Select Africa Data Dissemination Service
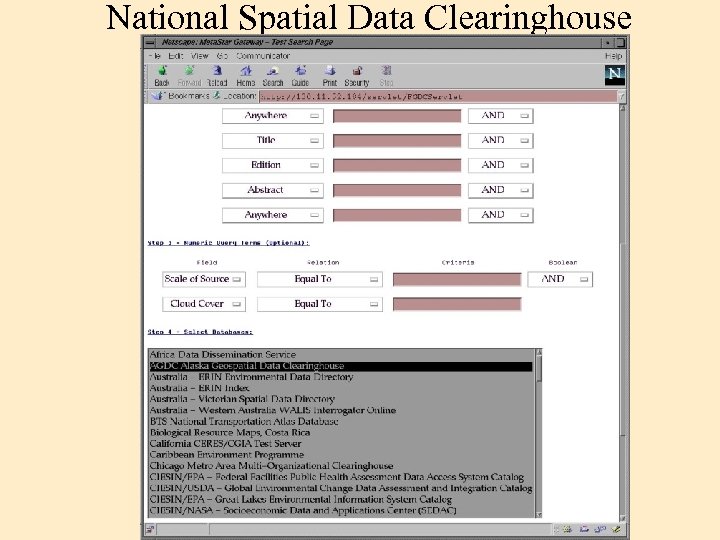The height and width of the screenshot is (540, 720). pos(341,354)
